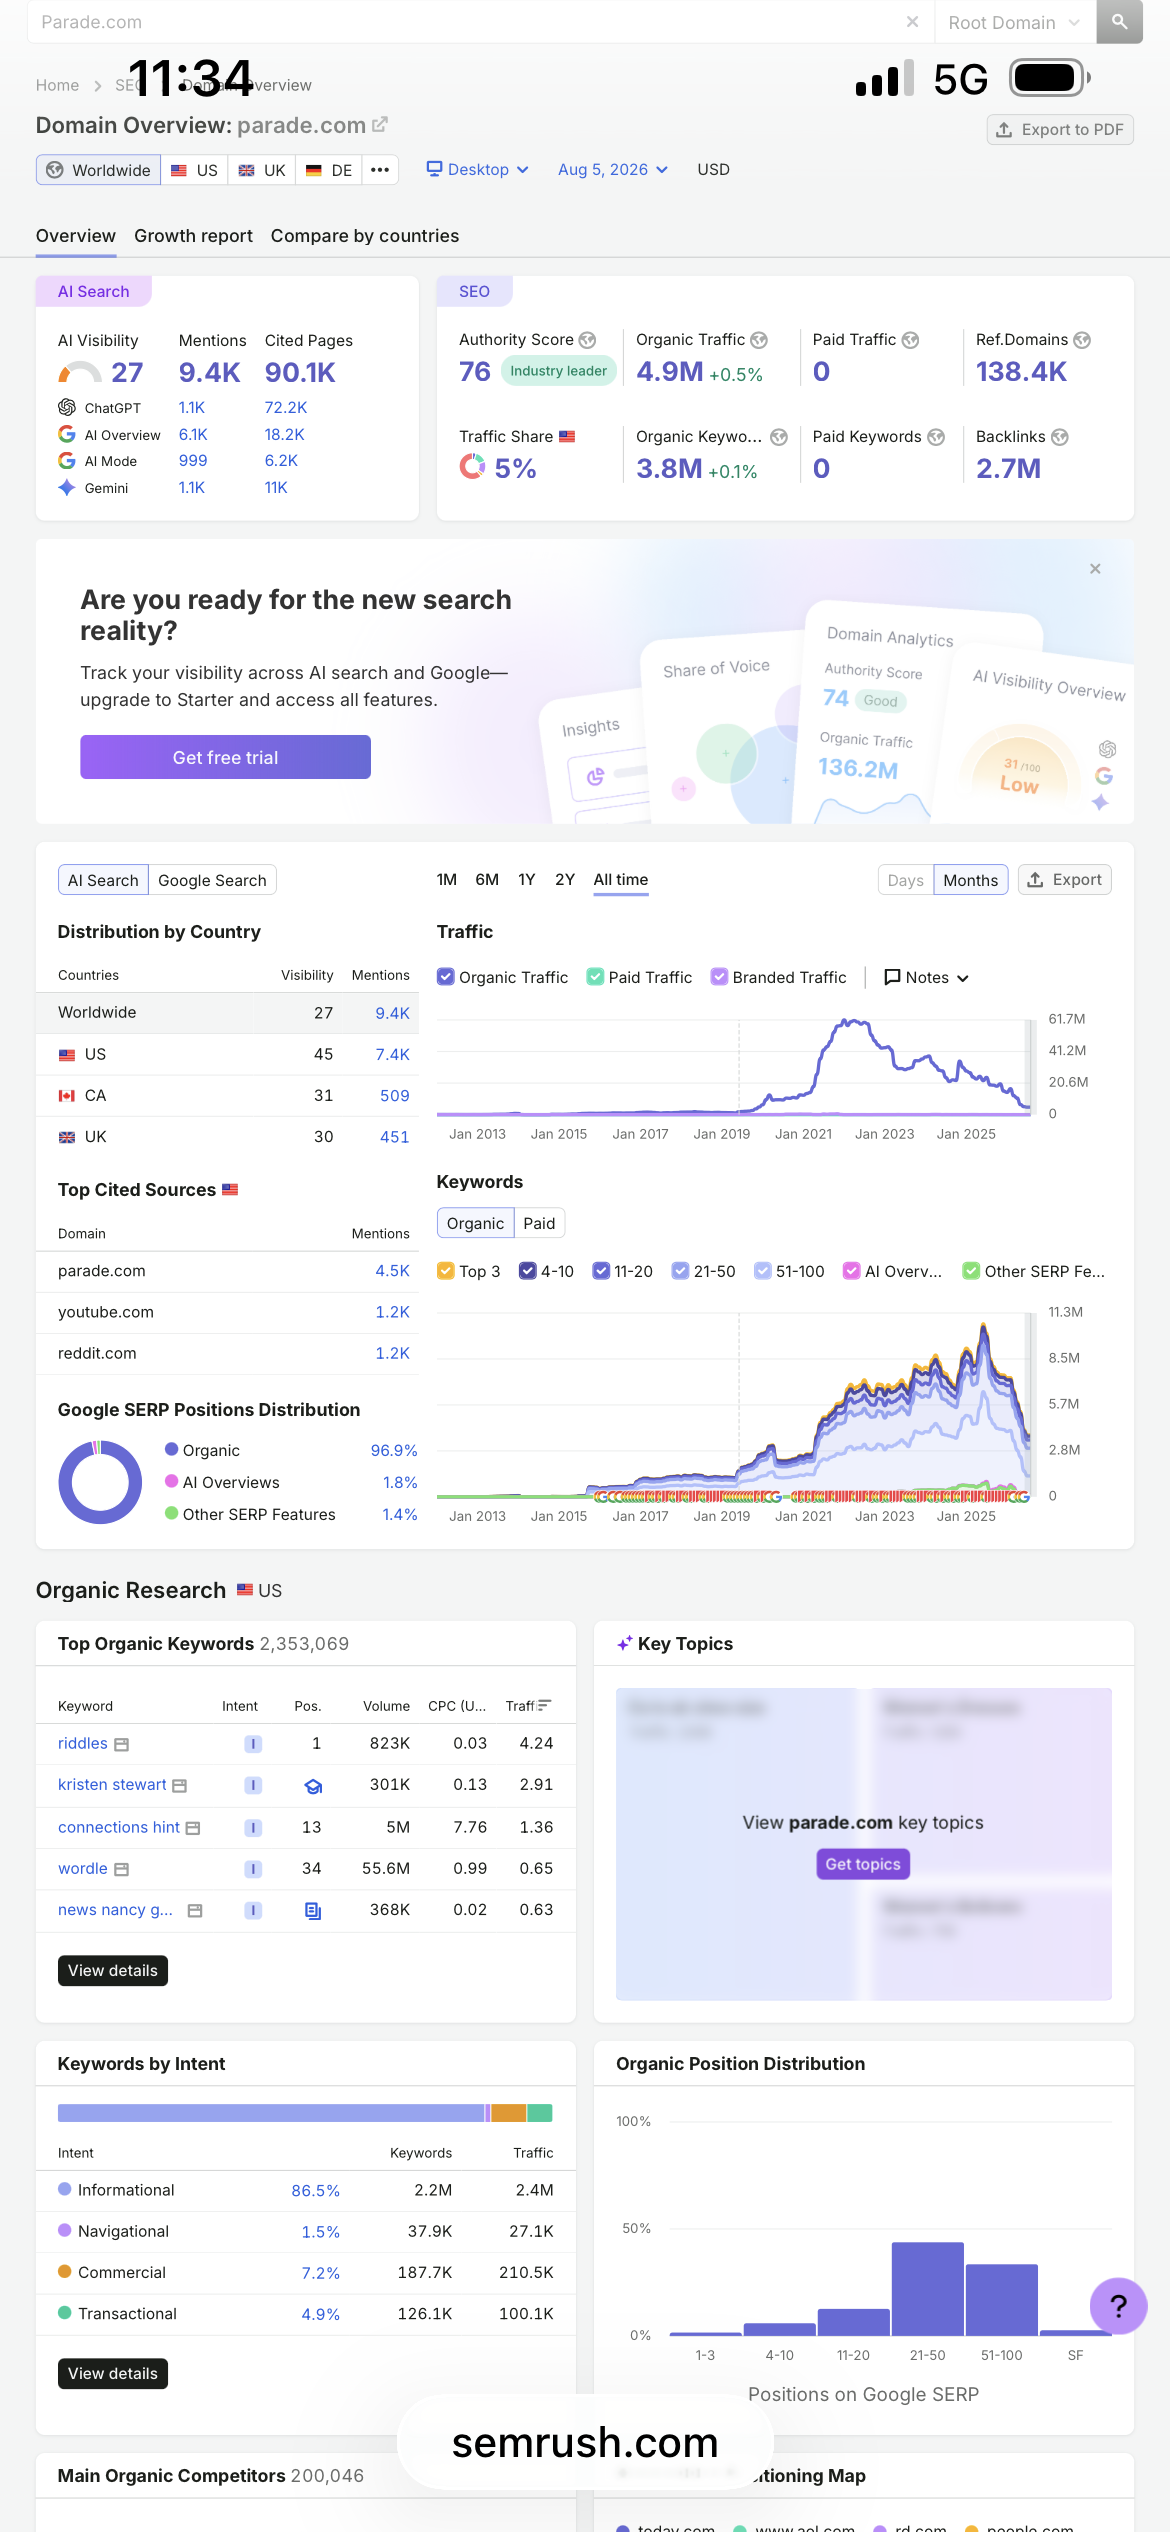The height and width of the screenshot is (2532, 1170).
Task: Close the free trial promo banner
Action: coord(1095,569)
